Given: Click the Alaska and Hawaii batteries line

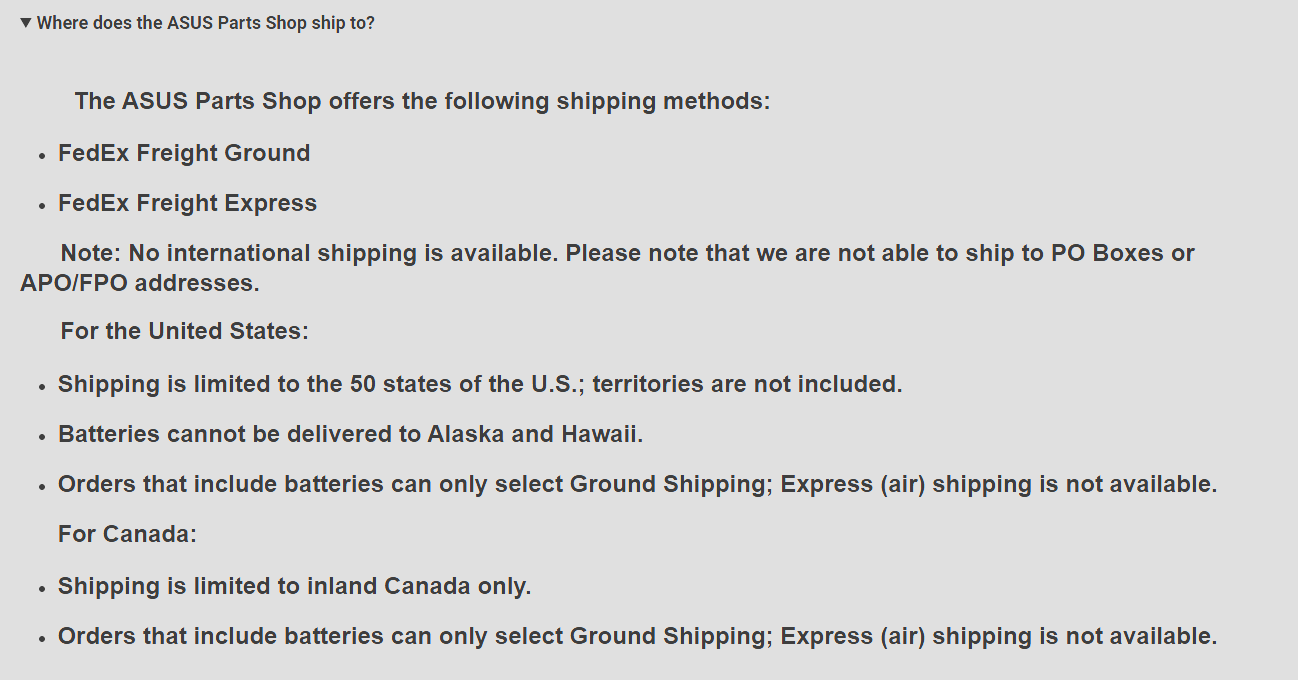Looking at the screenshot, I should click(x=350, y=434).
